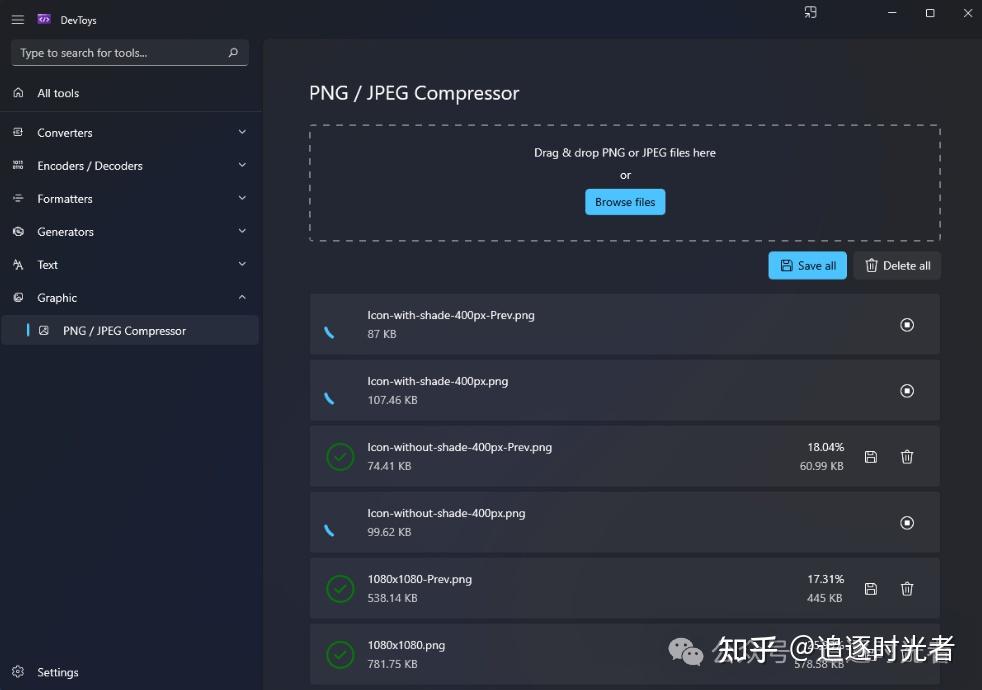Click the Save all button
The width and height of the screenshot is (982, 690).
pyautogui.click(x=807, y=265)
